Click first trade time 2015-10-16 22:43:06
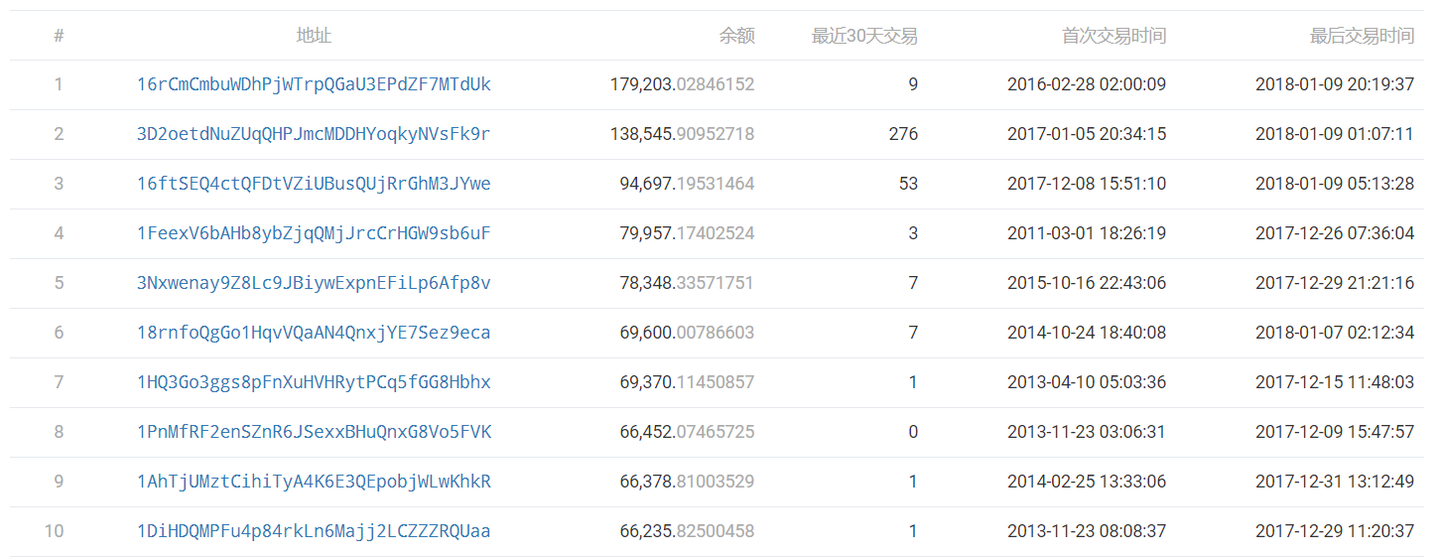1440x558 pixels. [1086, 283]
